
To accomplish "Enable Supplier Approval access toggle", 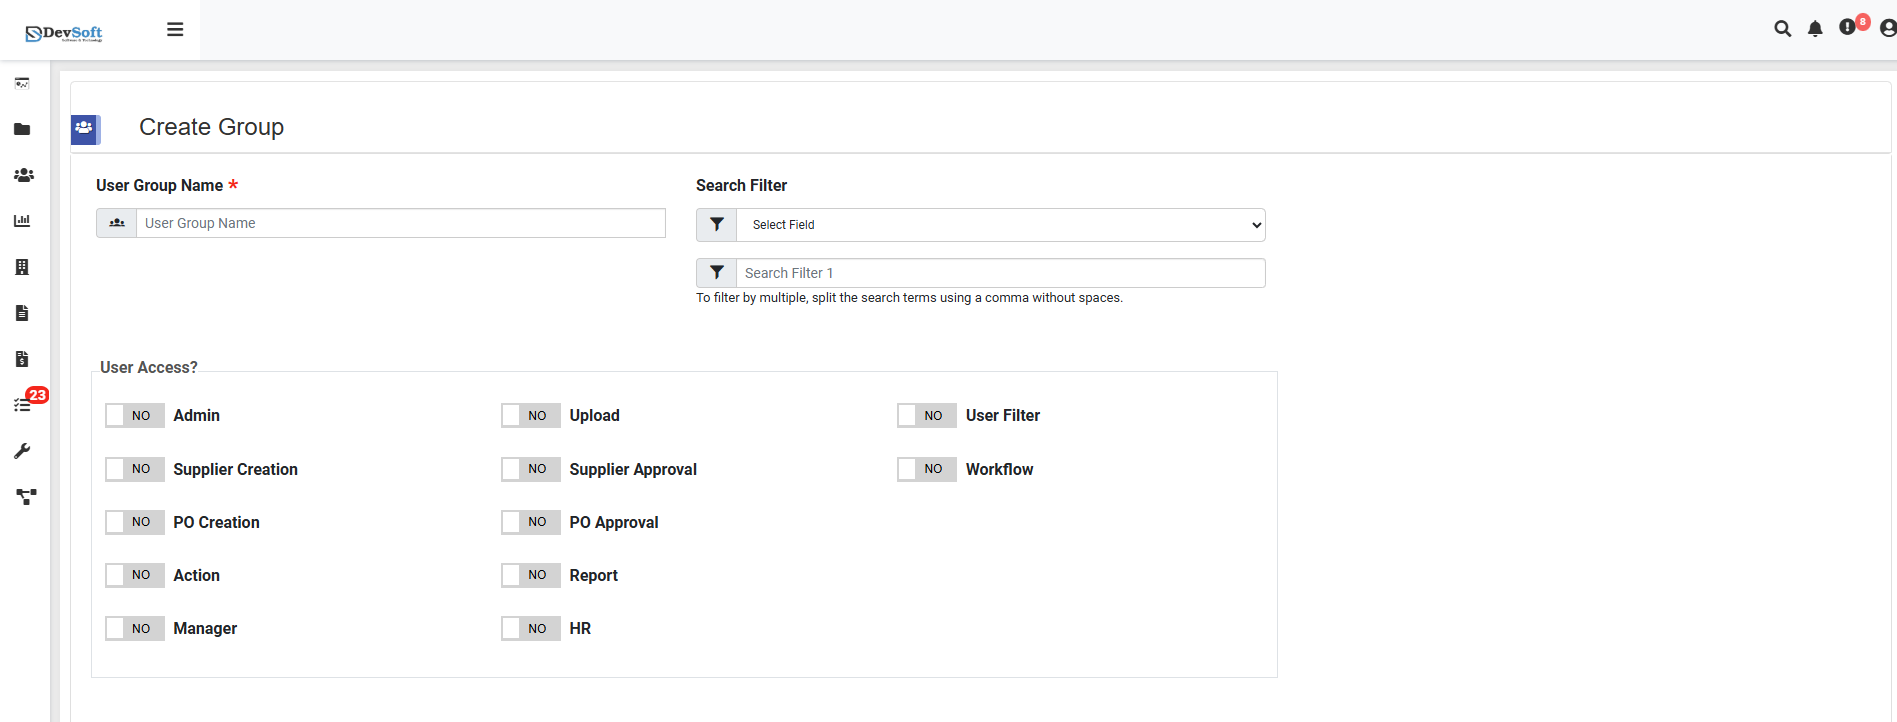I will [x=531, y=469].
